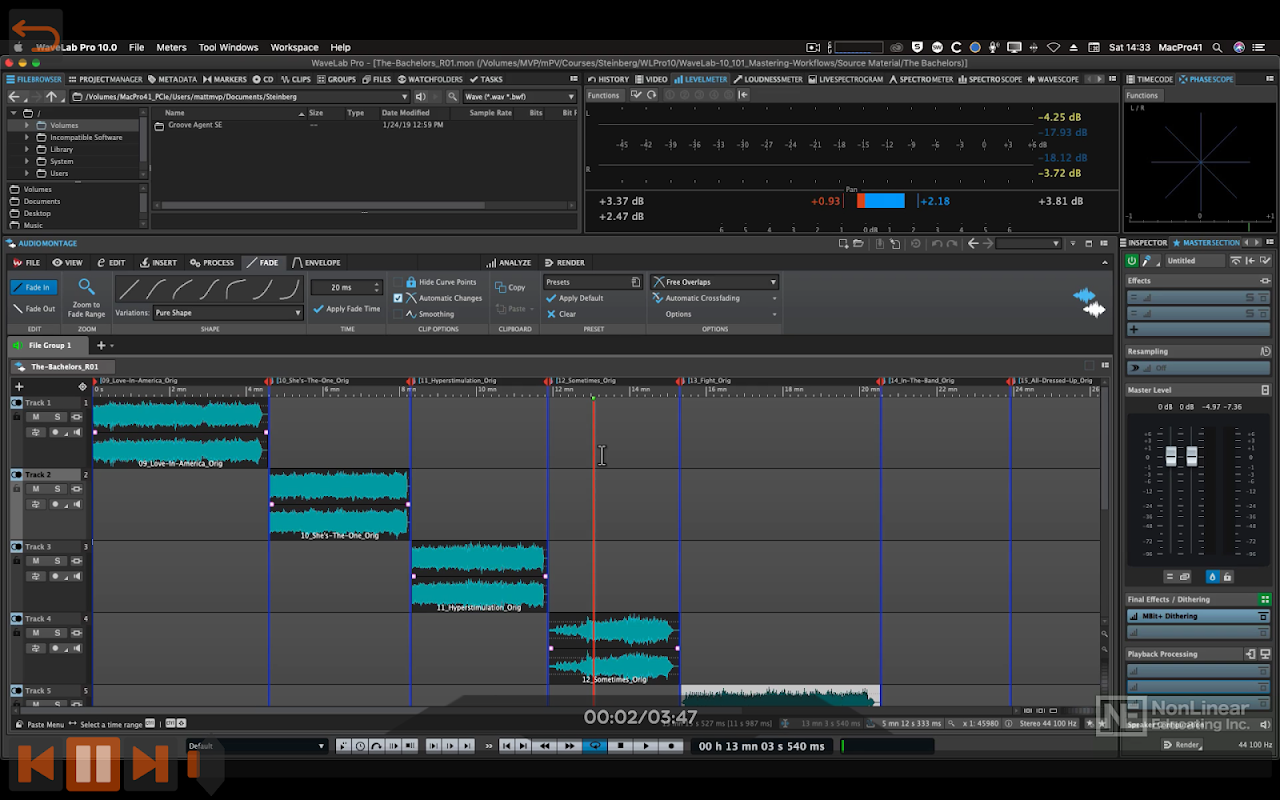Click the file browser parent folder up arrow

tap(51, 97)
